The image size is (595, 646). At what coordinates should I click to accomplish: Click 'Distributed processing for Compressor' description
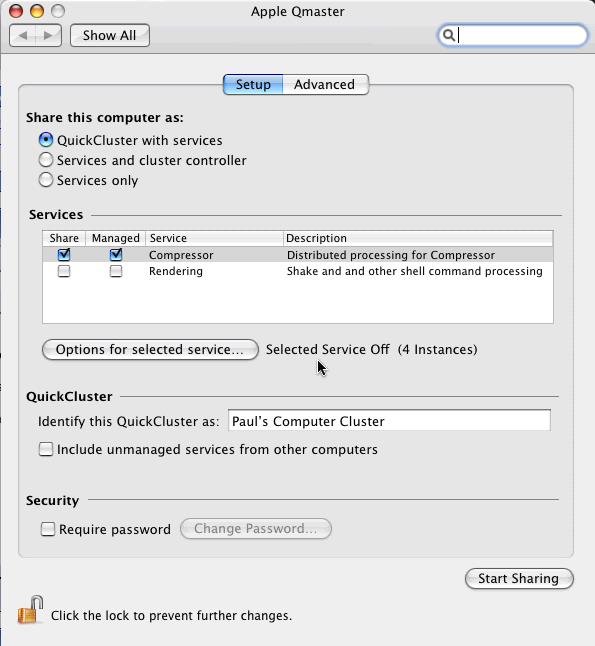[x=391, y=255]
